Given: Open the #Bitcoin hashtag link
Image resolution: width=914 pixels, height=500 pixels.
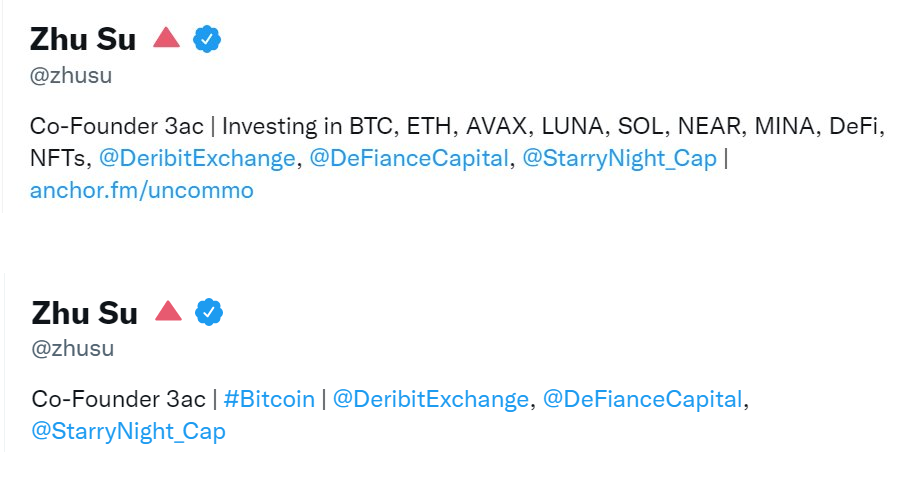Looking at the screenshot, I should tap(269, 399).
